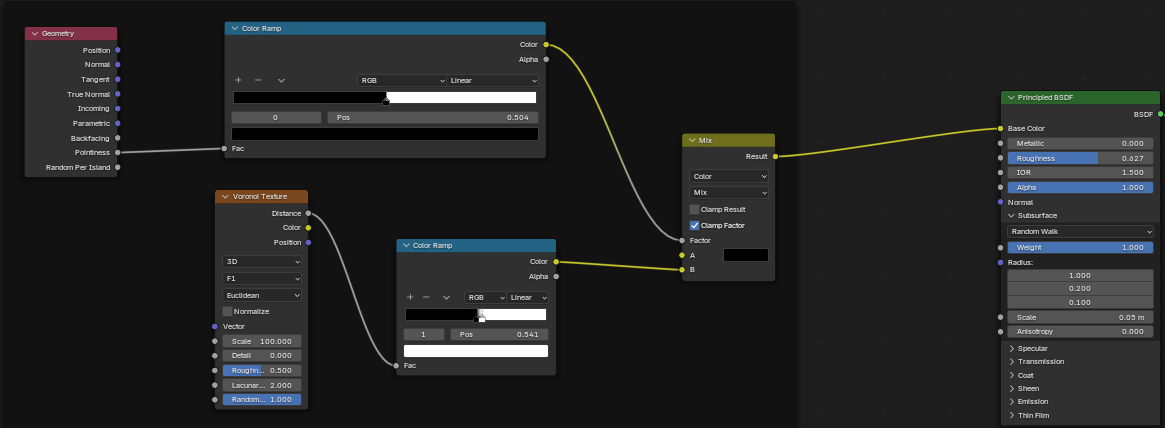Viewport: 1165px width, 428px height.
Task: Open the A color swatch in Mix node
Action: click(x=745, y=255)
